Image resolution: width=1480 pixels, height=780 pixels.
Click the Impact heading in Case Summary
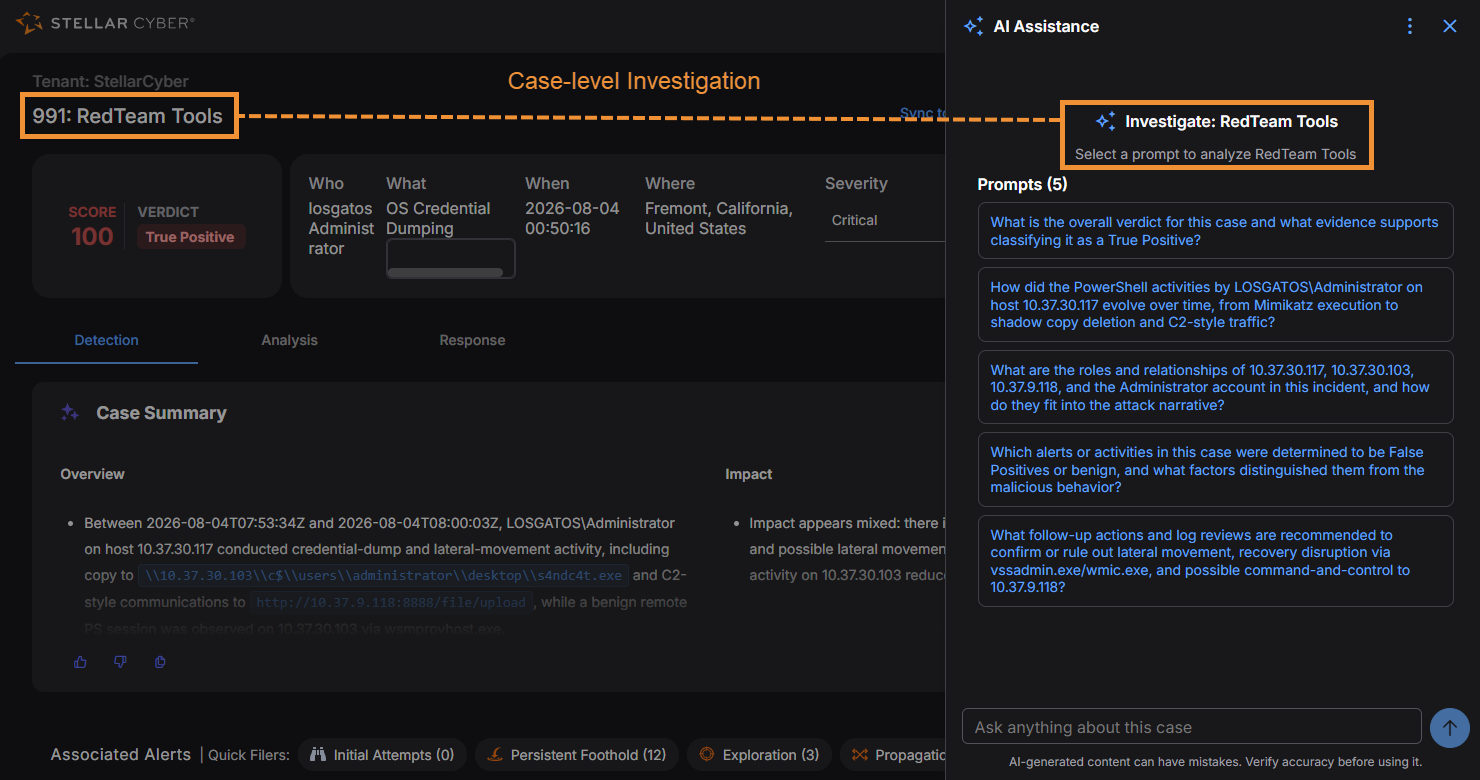click(749, 474)
